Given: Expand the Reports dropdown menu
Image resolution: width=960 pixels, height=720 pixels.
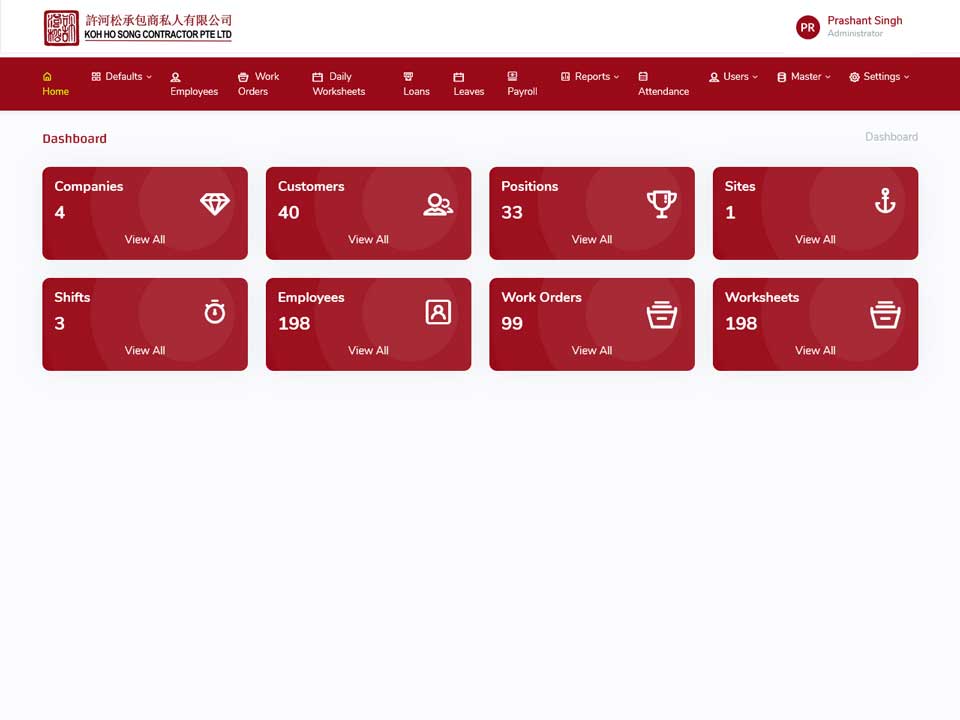Looking at the screenshot, I should (590, 77).
